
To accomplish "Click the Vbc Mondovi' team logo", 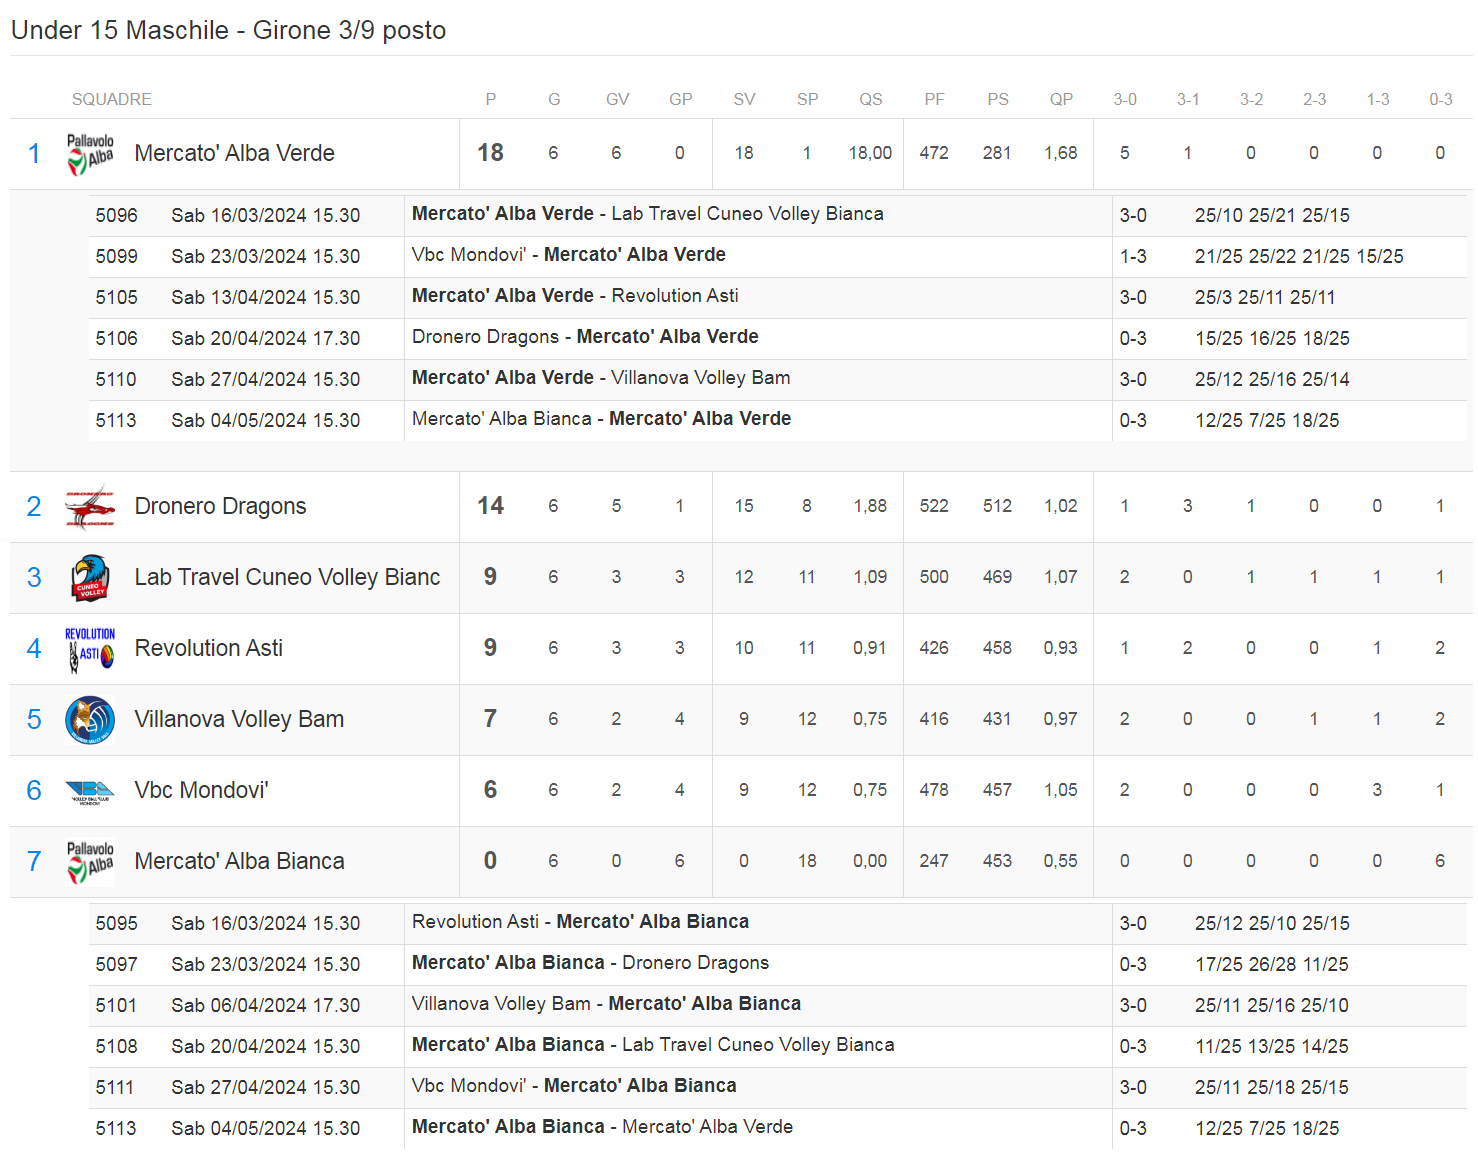I will pyautogui.click(x=90, y=791).
